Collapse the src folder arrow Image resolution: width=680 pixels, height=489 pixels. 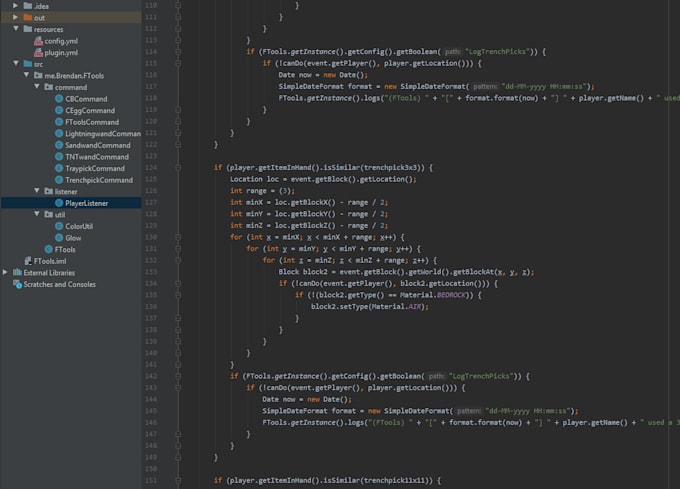click(x=16, y=63)
